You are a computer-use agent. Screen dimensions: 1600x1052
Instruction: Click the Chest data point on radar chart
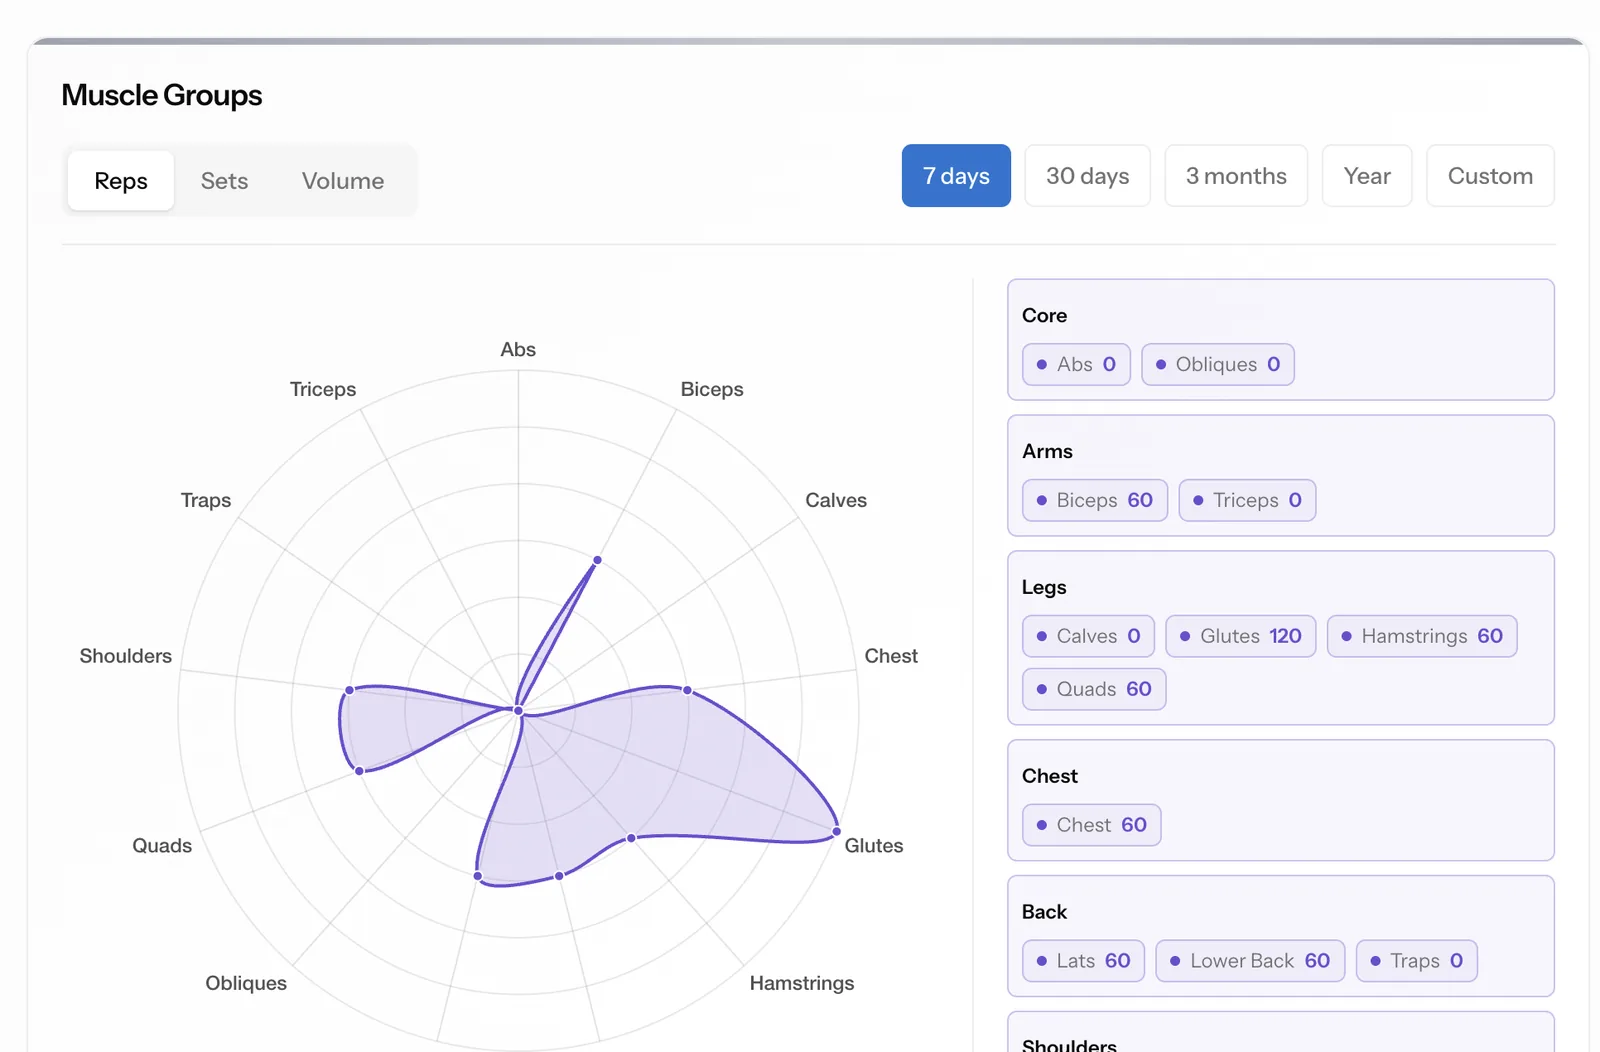click(687, 690)
